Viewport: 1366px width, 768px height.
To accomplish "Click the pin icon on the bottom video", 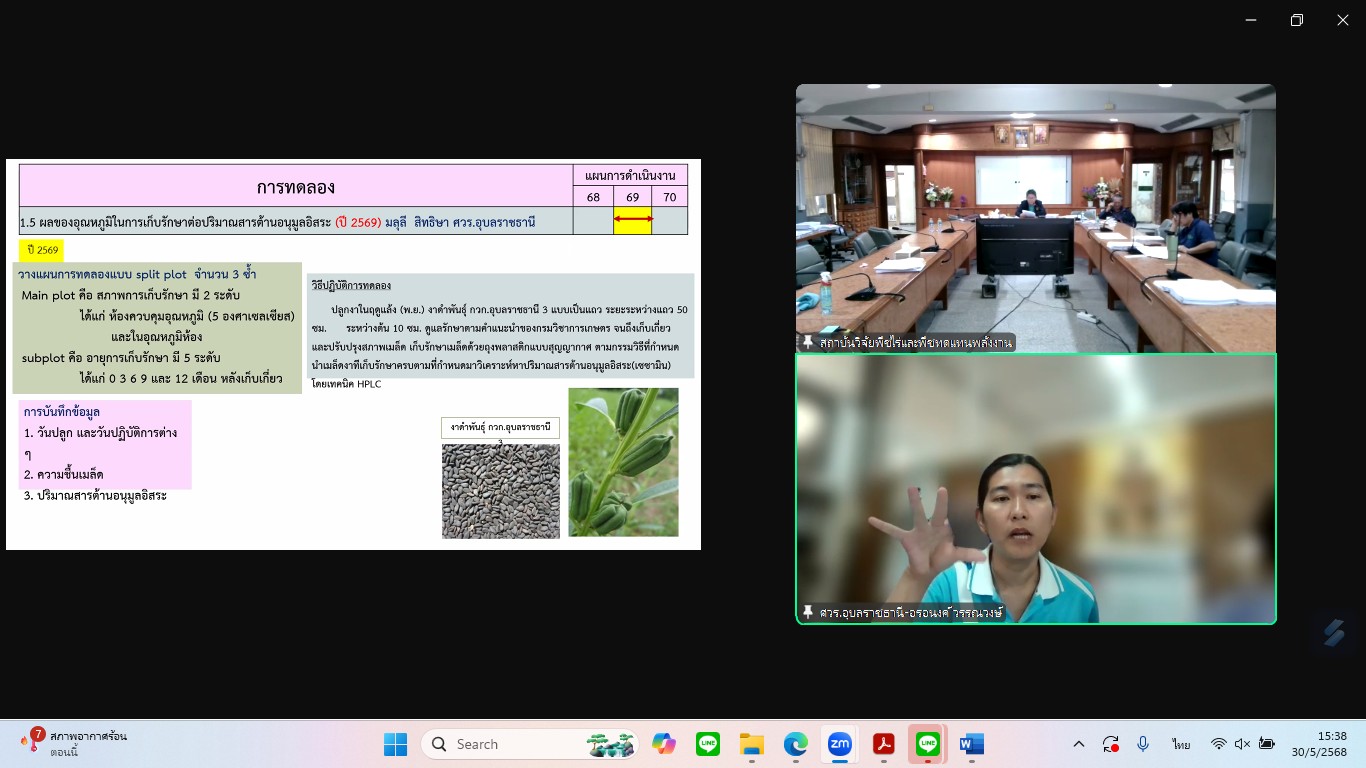I will tap(808, 612).
